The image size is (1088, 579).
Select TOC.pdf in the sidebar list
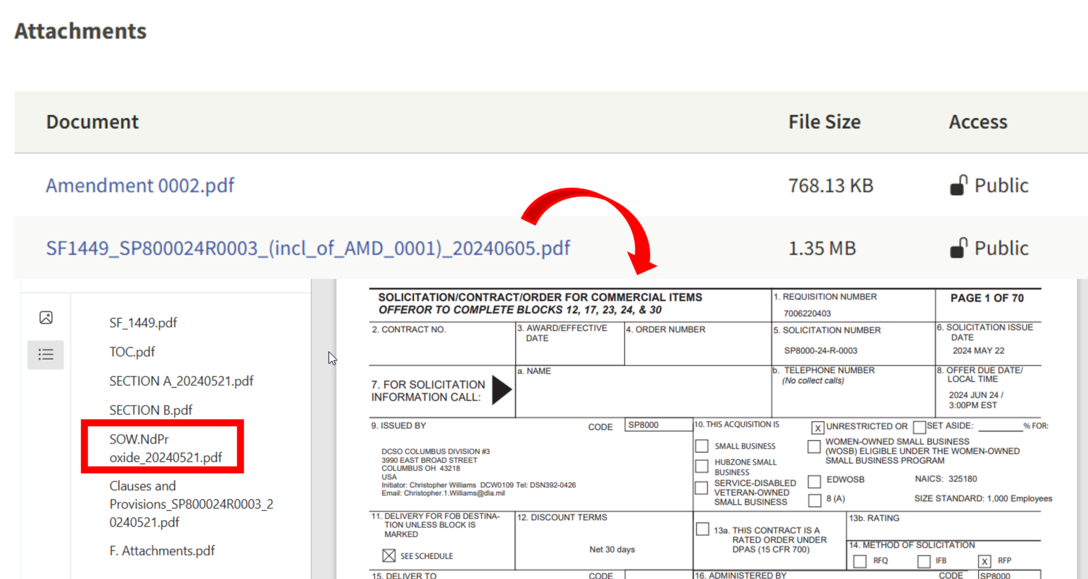click(128, 352)
